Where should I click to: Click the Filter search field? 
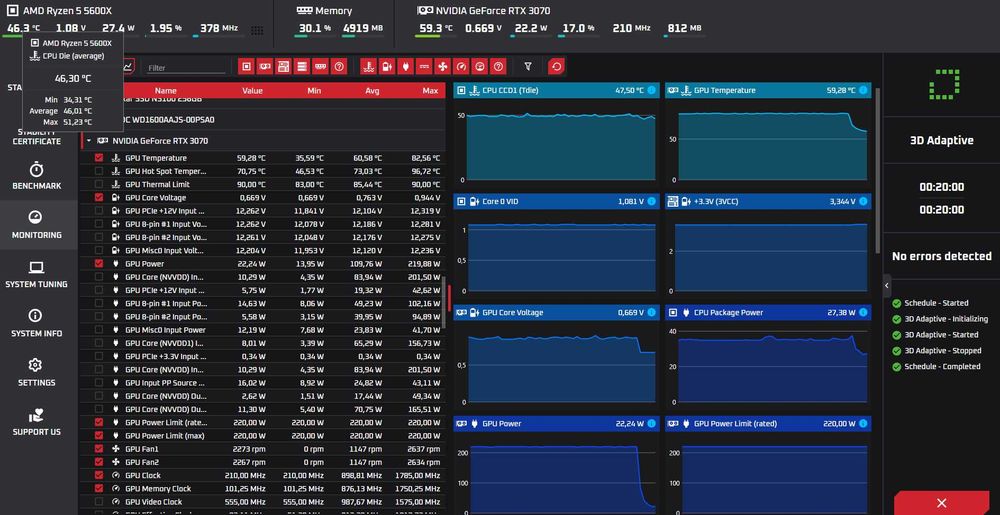pos(185,68)
